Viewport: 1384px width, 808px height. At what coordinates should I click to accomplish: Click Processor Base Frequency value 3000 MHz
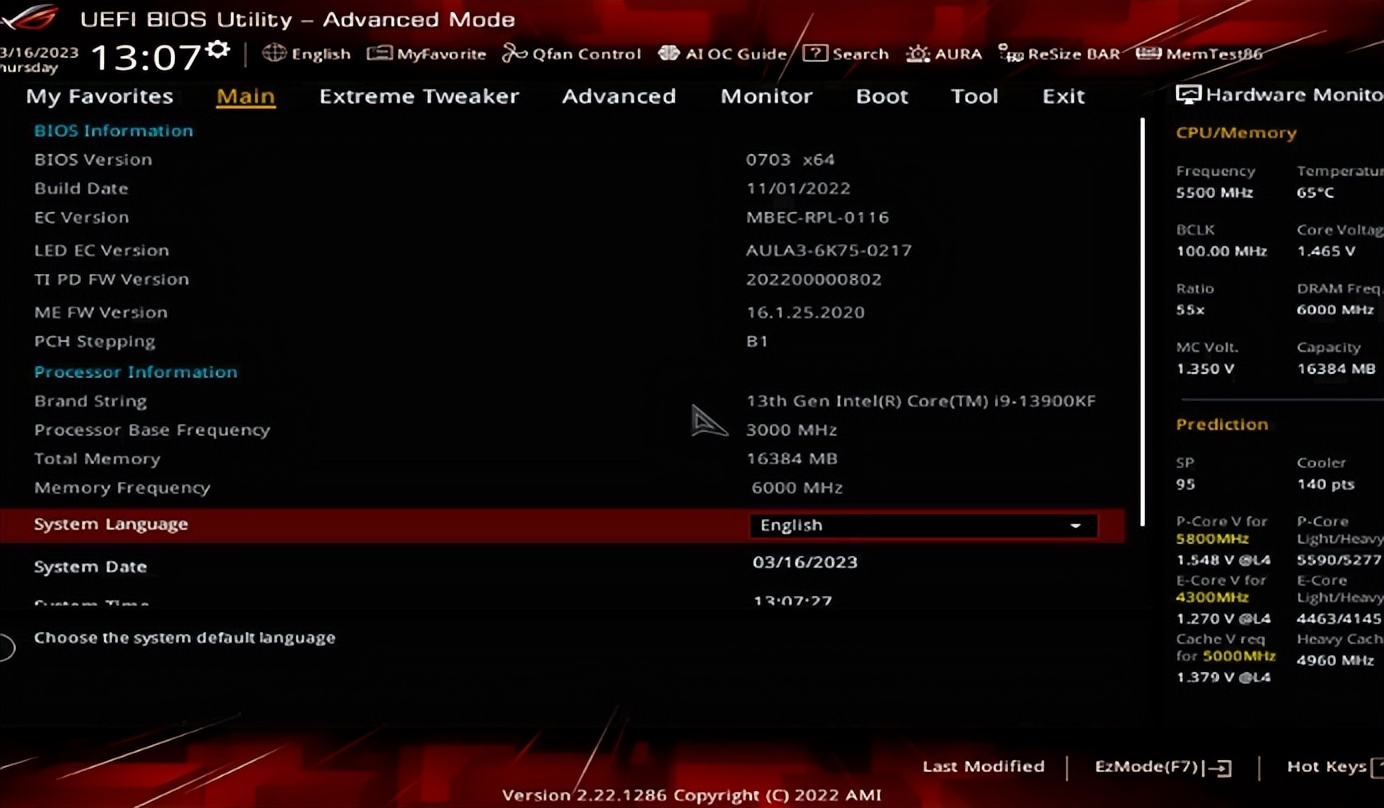click(x=792, y=430)
